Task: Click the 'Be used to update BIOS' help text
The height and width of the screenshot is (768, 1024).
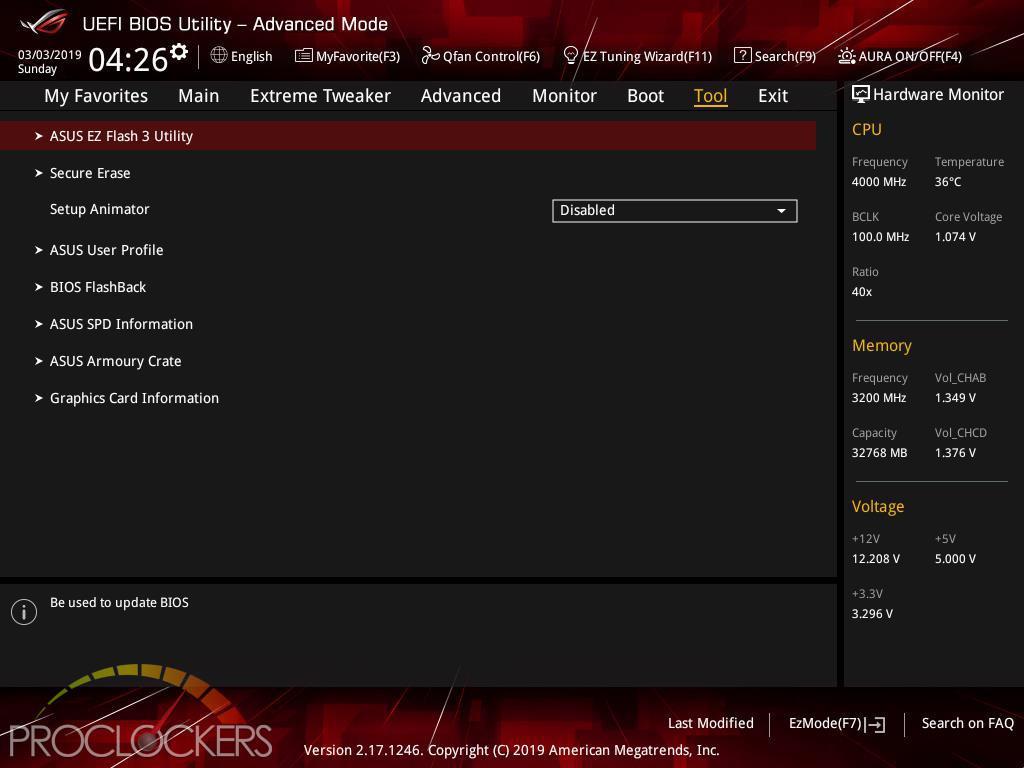Action: (x=120, y=602)
